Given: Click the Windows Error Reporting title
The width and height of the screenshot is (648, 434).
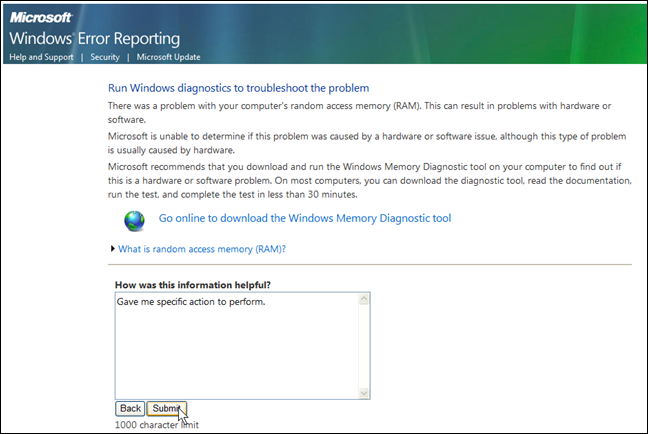Looking at the screenshot, I should coord(95,39).
